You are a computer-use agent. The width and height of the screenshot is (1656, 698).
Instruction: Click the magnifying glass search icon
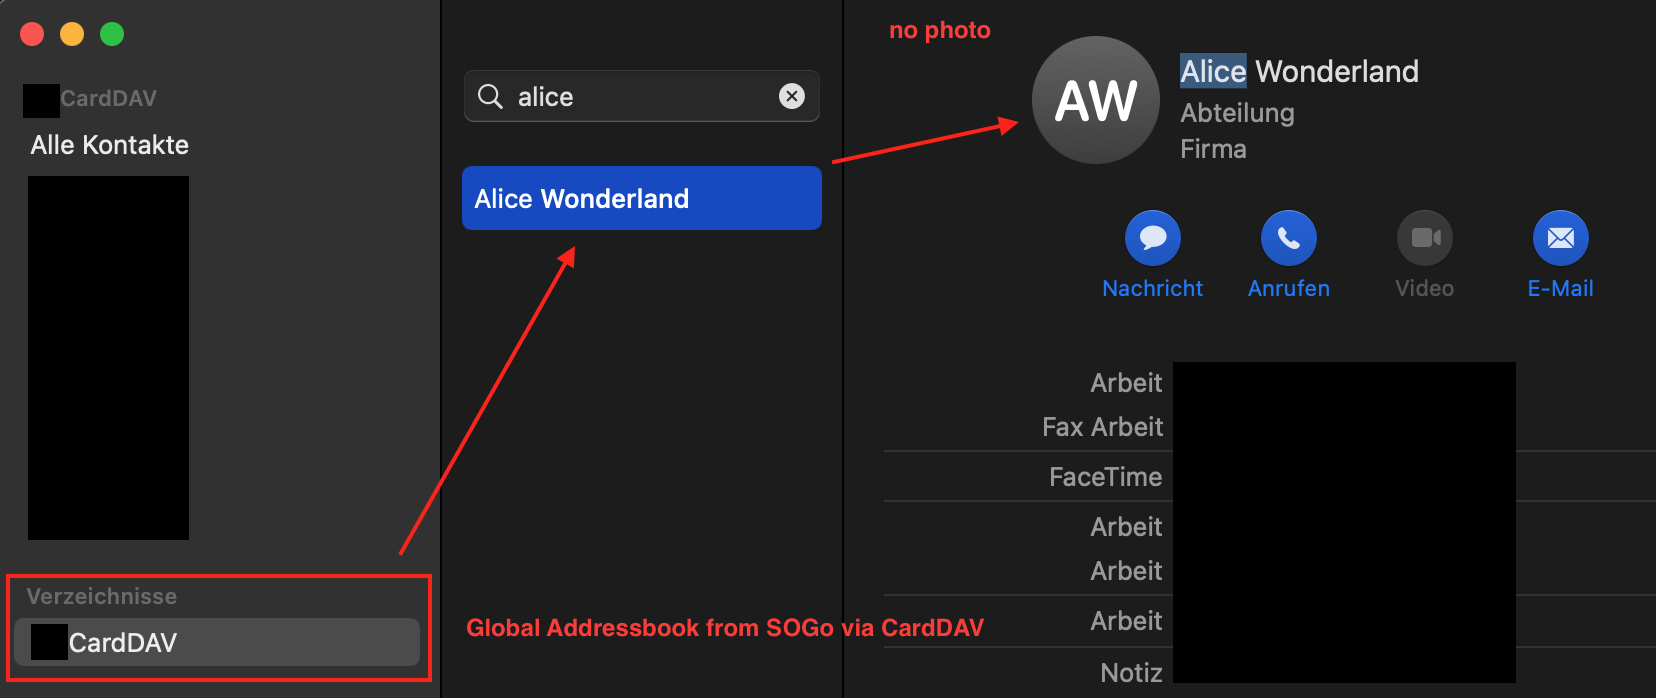point(490,96)
